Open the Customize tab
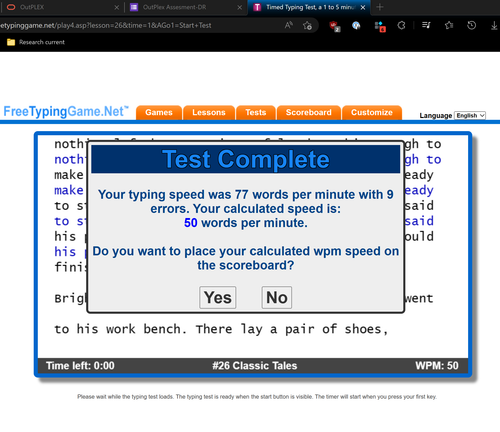 [x=372, y=112]
